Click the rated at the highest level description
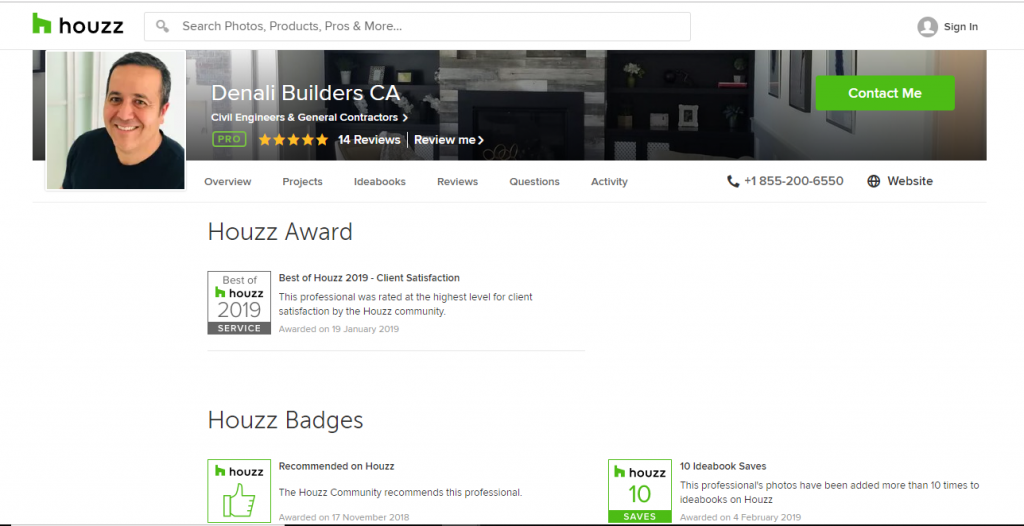Viewport: 1024px width, 526px height. click(x=406, y=304)
